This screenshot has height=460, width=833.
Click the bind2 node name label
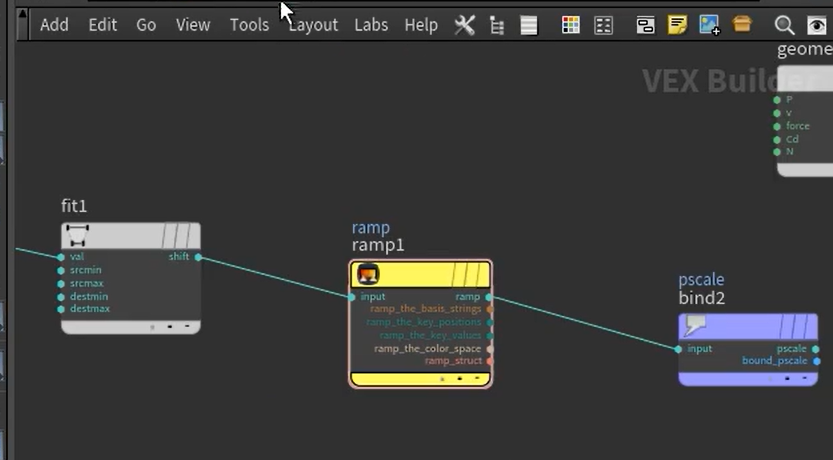701,298
